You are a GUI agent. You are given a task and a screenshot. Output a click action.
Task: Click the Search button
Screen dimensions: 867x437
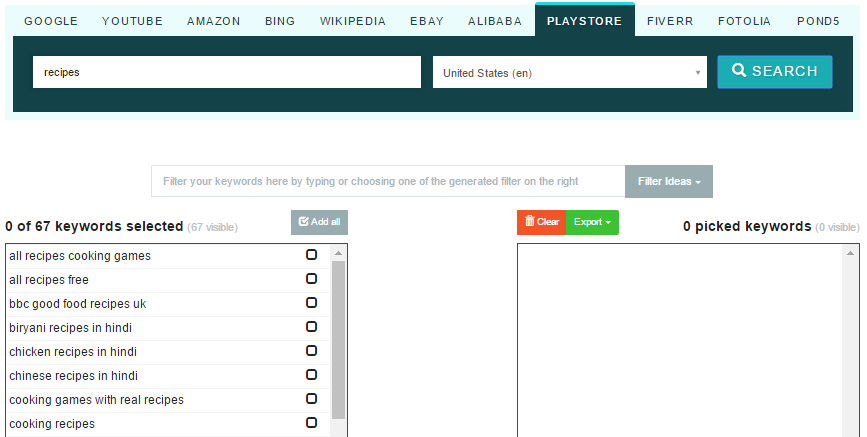click(775, 71)
